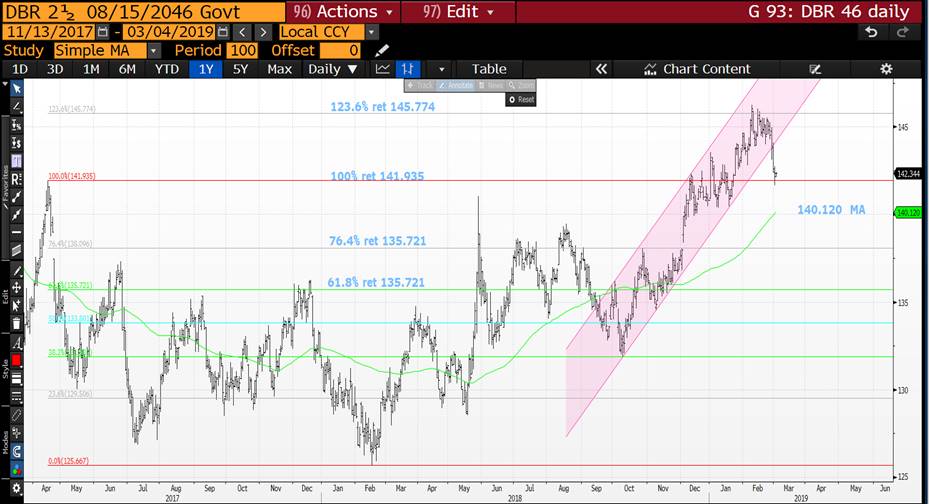Shift date range backward arrow
Screen dimensions: 929x504
242,32
